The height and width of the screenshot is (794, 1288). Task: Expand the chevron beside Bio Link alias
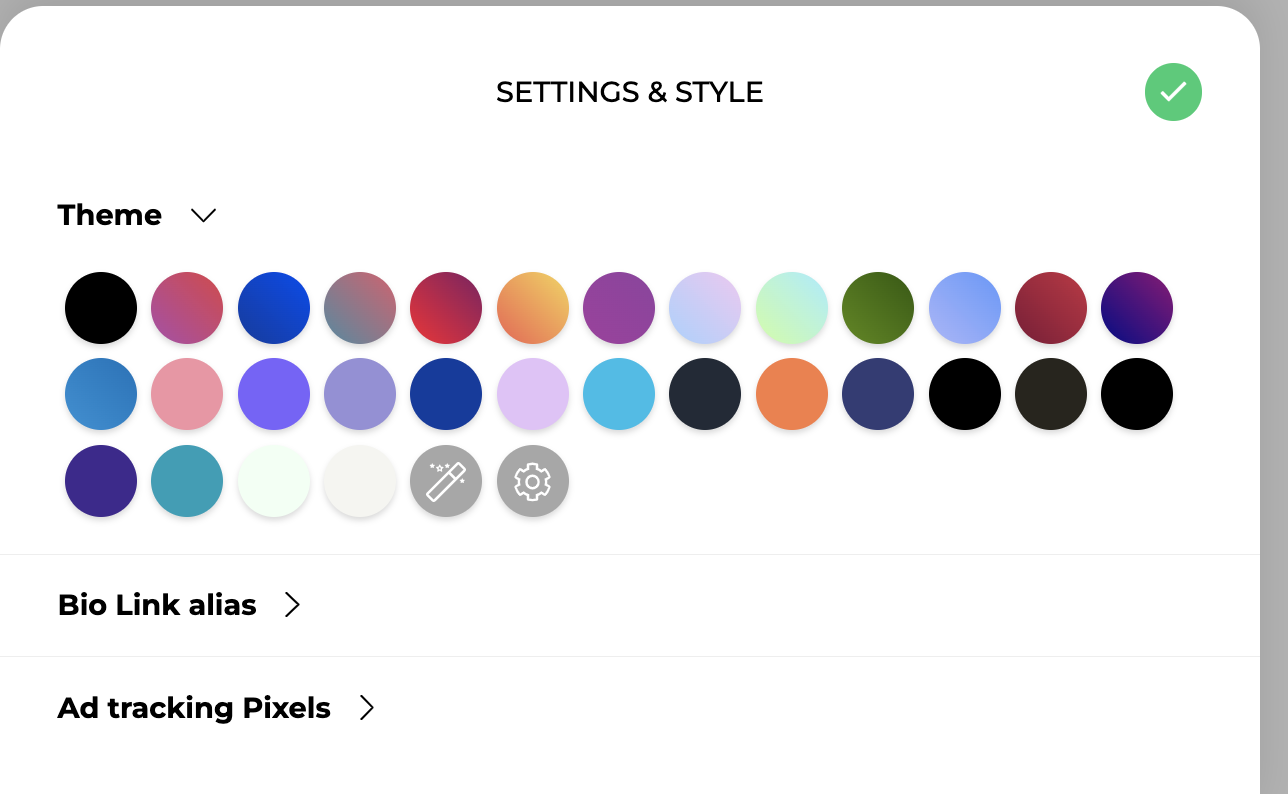point(292,605)
